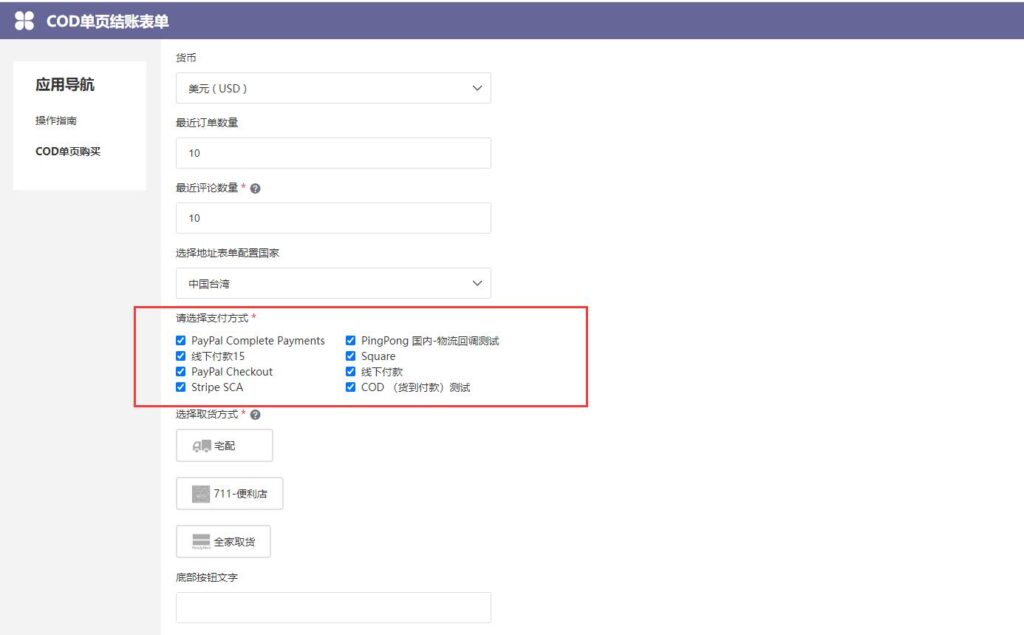The width and height of the screenshot is (1024, 635).
Task: Choose the 全家取货 pickup option
Action: click(223, 542)
